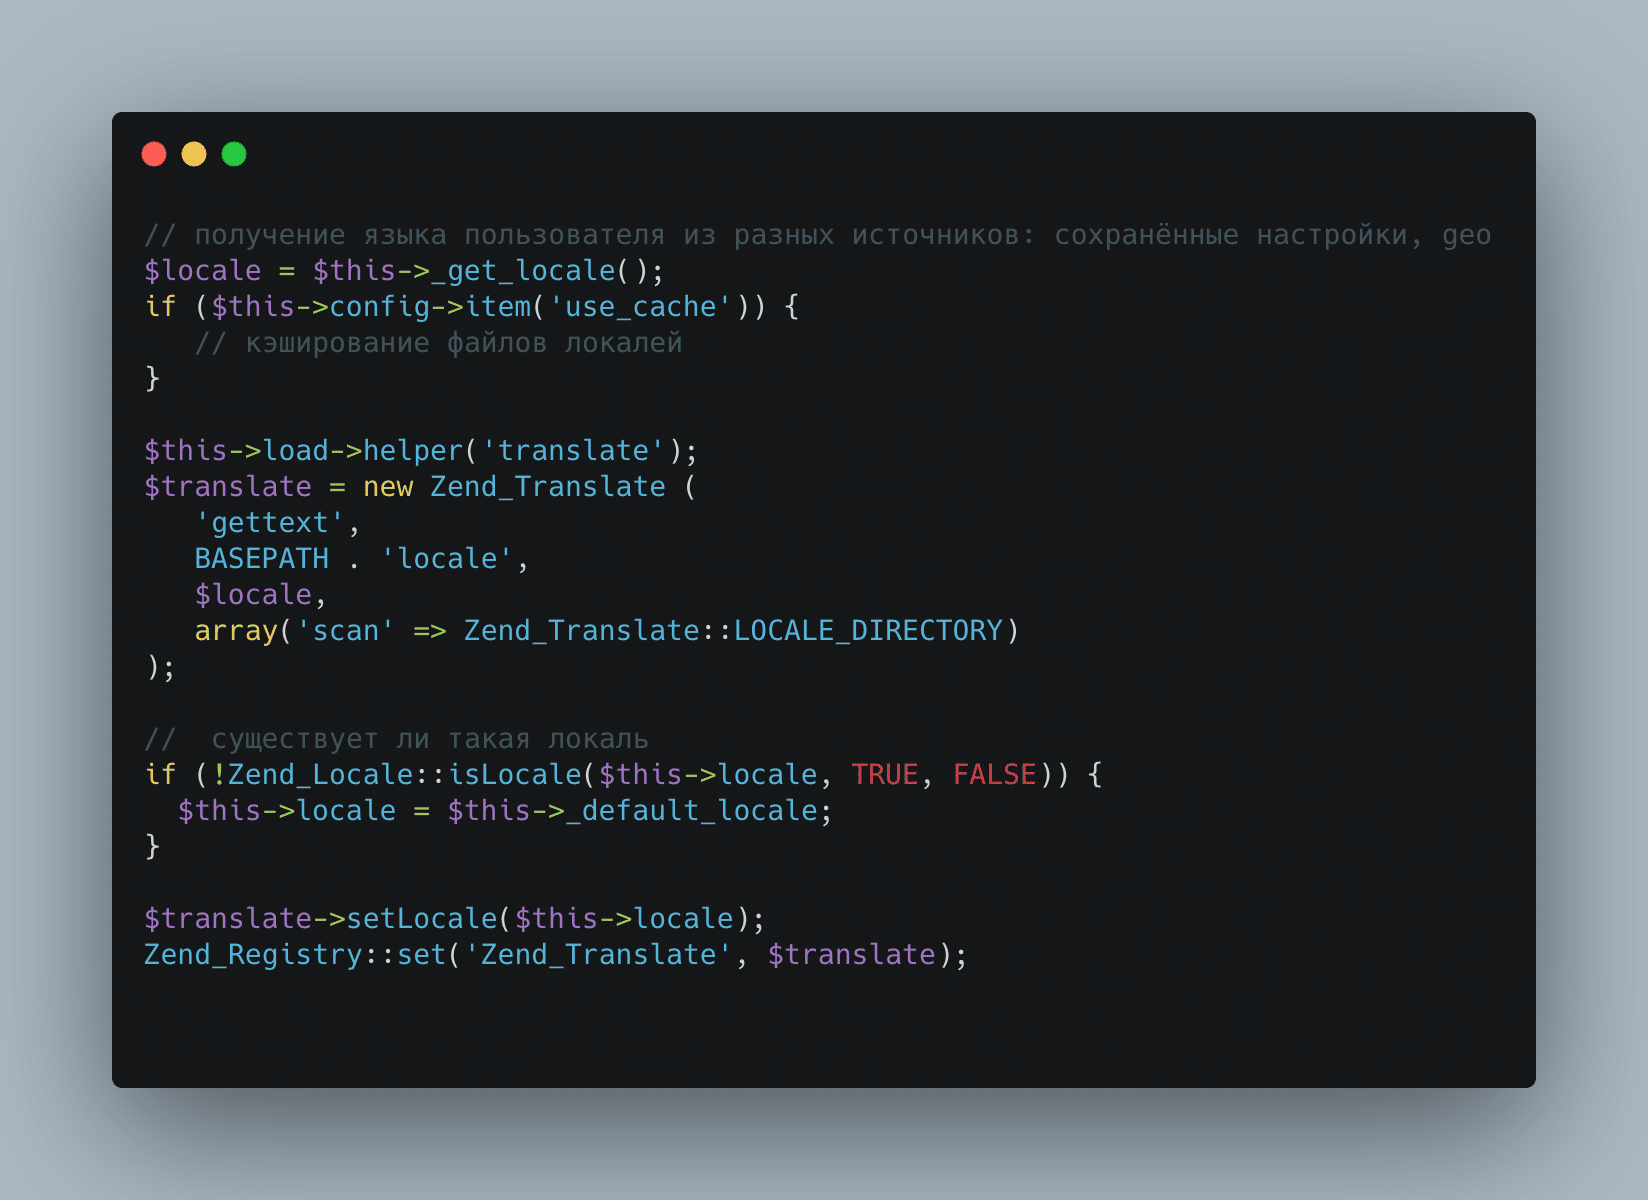The image size is (1648, 1200).
Task: Click Zend_Registry on the last line
Action: 253,955
